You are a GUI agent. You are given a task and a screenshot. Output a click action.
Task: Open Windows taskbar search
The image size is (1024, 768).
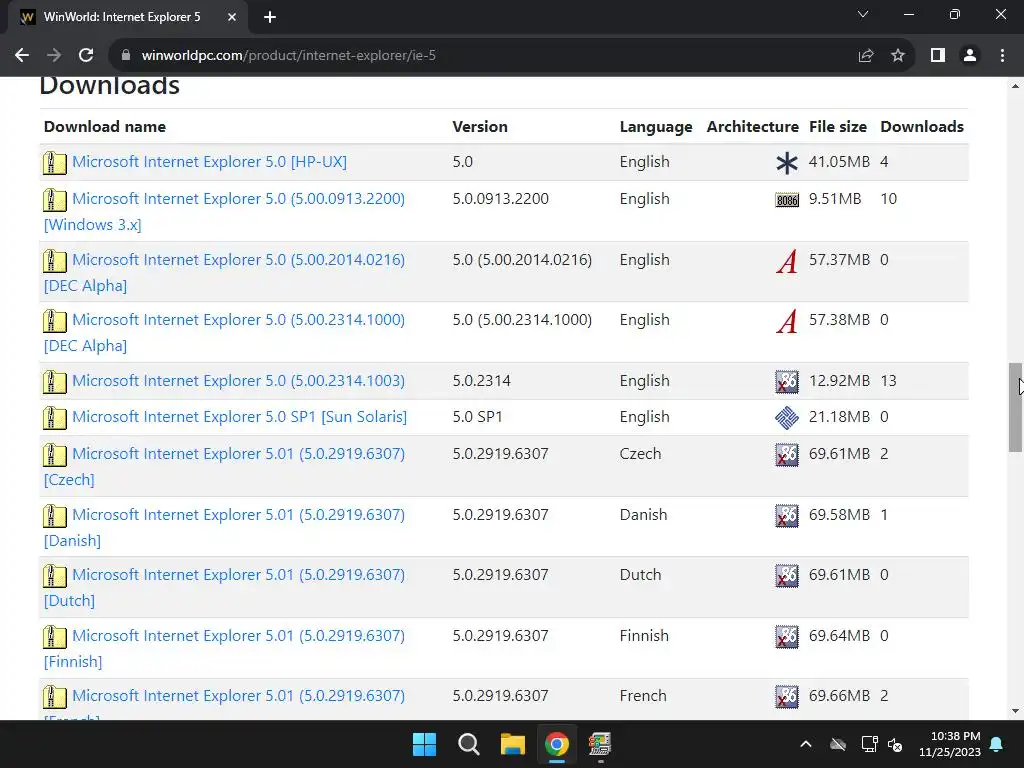tap(469, 744)
